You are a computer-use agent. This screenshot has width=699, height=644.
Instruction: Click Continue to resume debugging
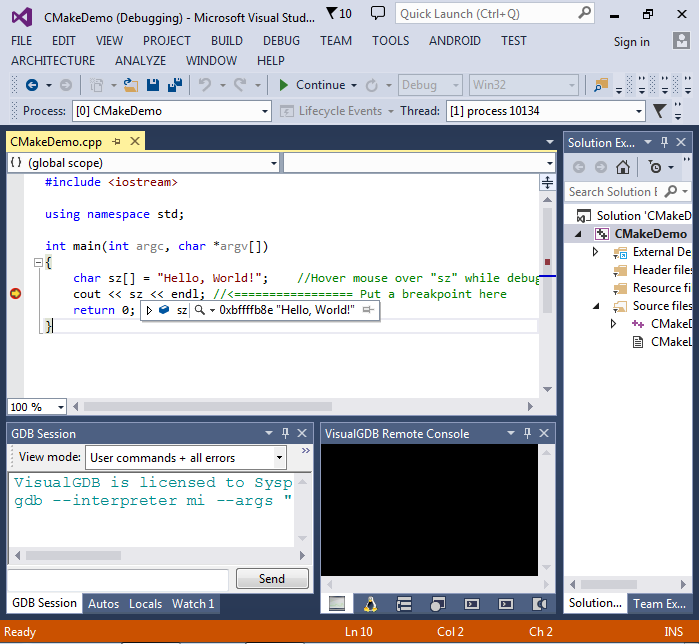(x=312, y=85)
